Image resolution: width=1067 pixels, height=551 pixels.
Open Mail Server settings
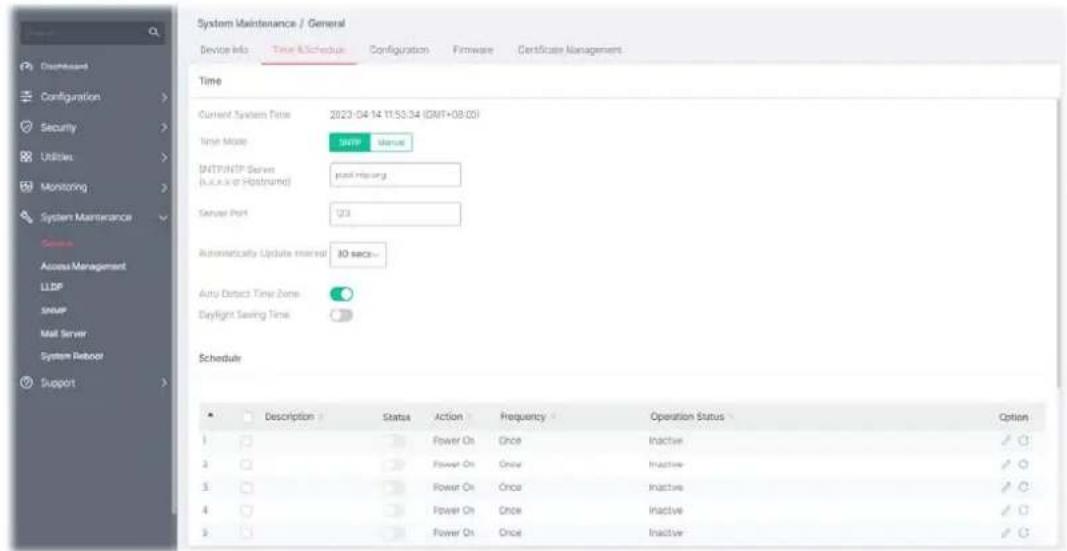point(63,333)
